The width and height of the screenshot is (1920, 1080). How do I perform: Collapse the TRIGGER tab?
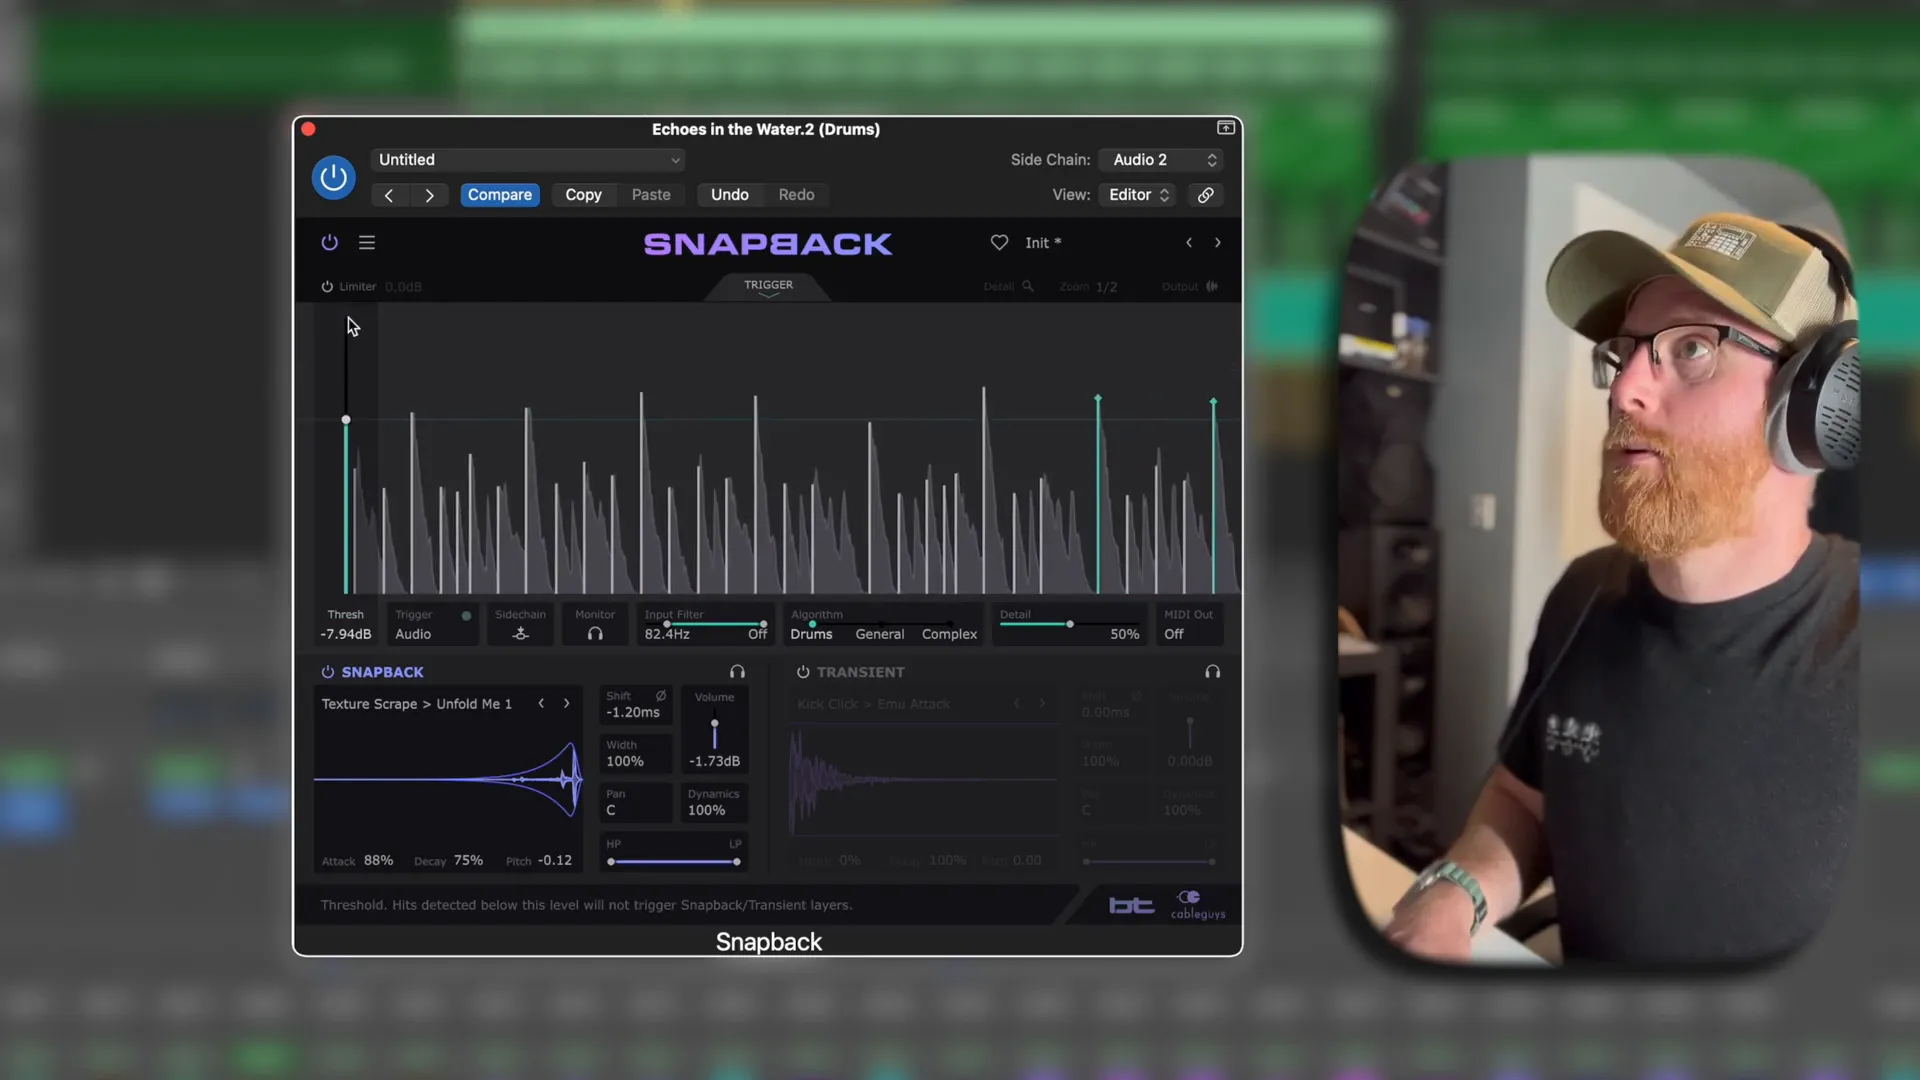click(768, 287)
